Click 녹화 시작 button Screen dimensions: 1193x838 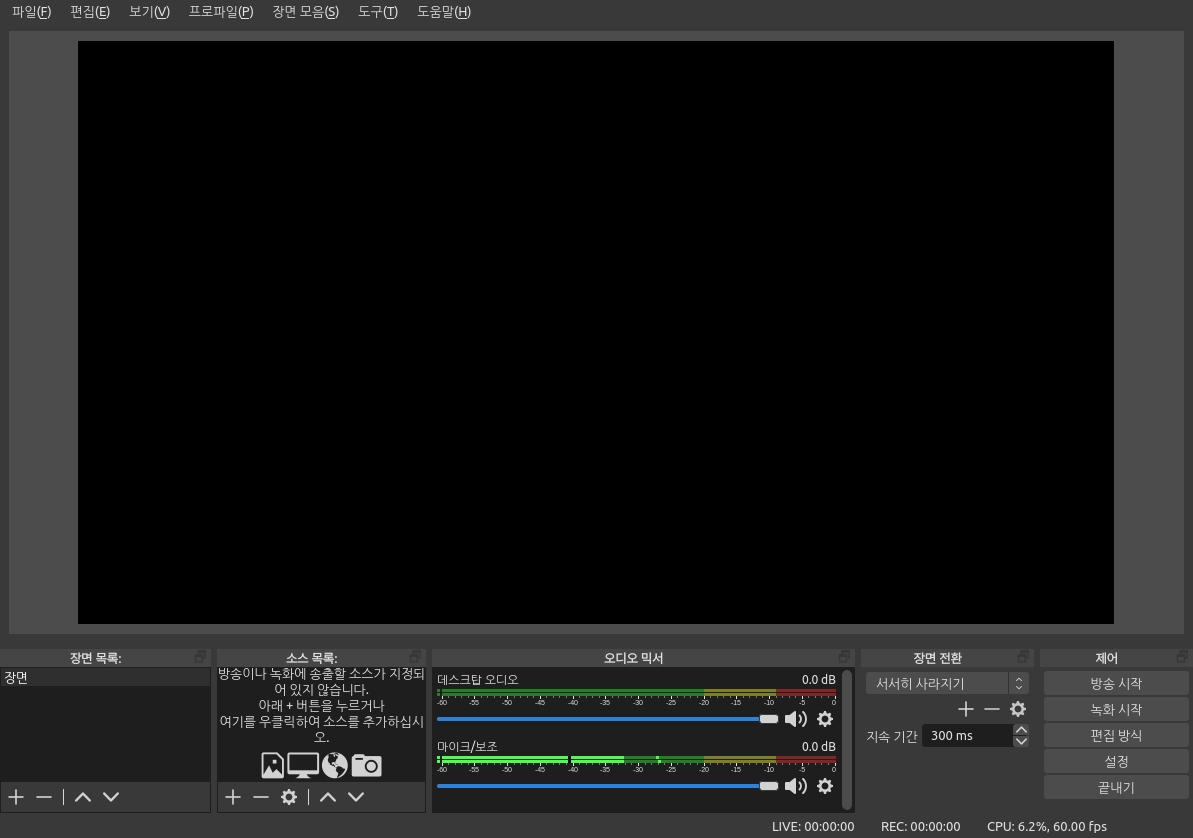coord(1116,709)
